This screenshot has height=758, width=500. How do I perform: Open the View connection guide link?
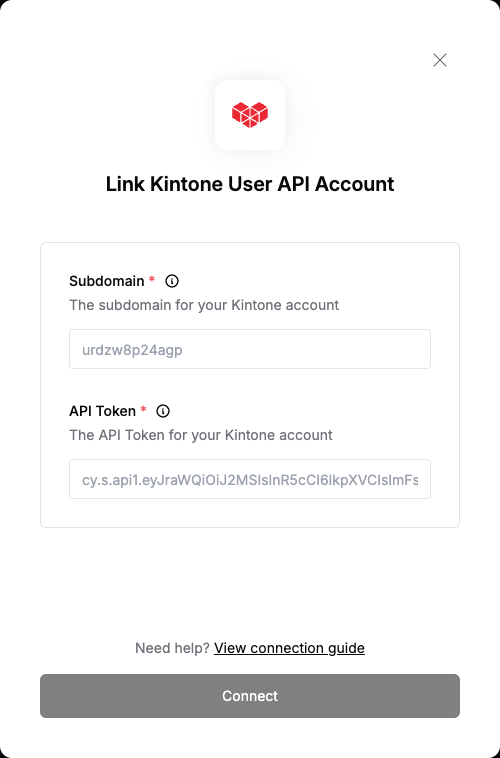pyautogui.click(x=289, y=648)
